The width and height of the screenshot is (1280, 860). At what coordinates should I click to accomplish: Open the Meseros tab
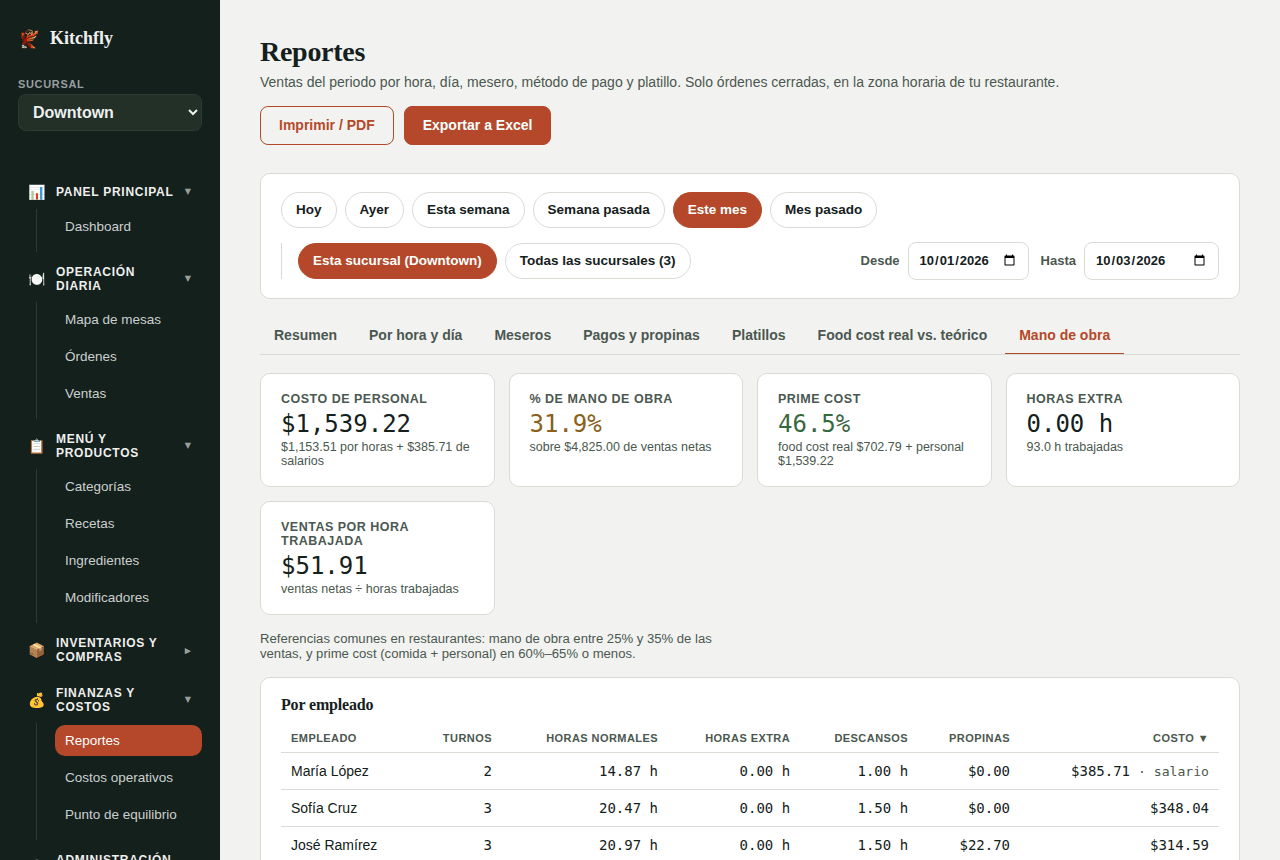coord(523,335)
